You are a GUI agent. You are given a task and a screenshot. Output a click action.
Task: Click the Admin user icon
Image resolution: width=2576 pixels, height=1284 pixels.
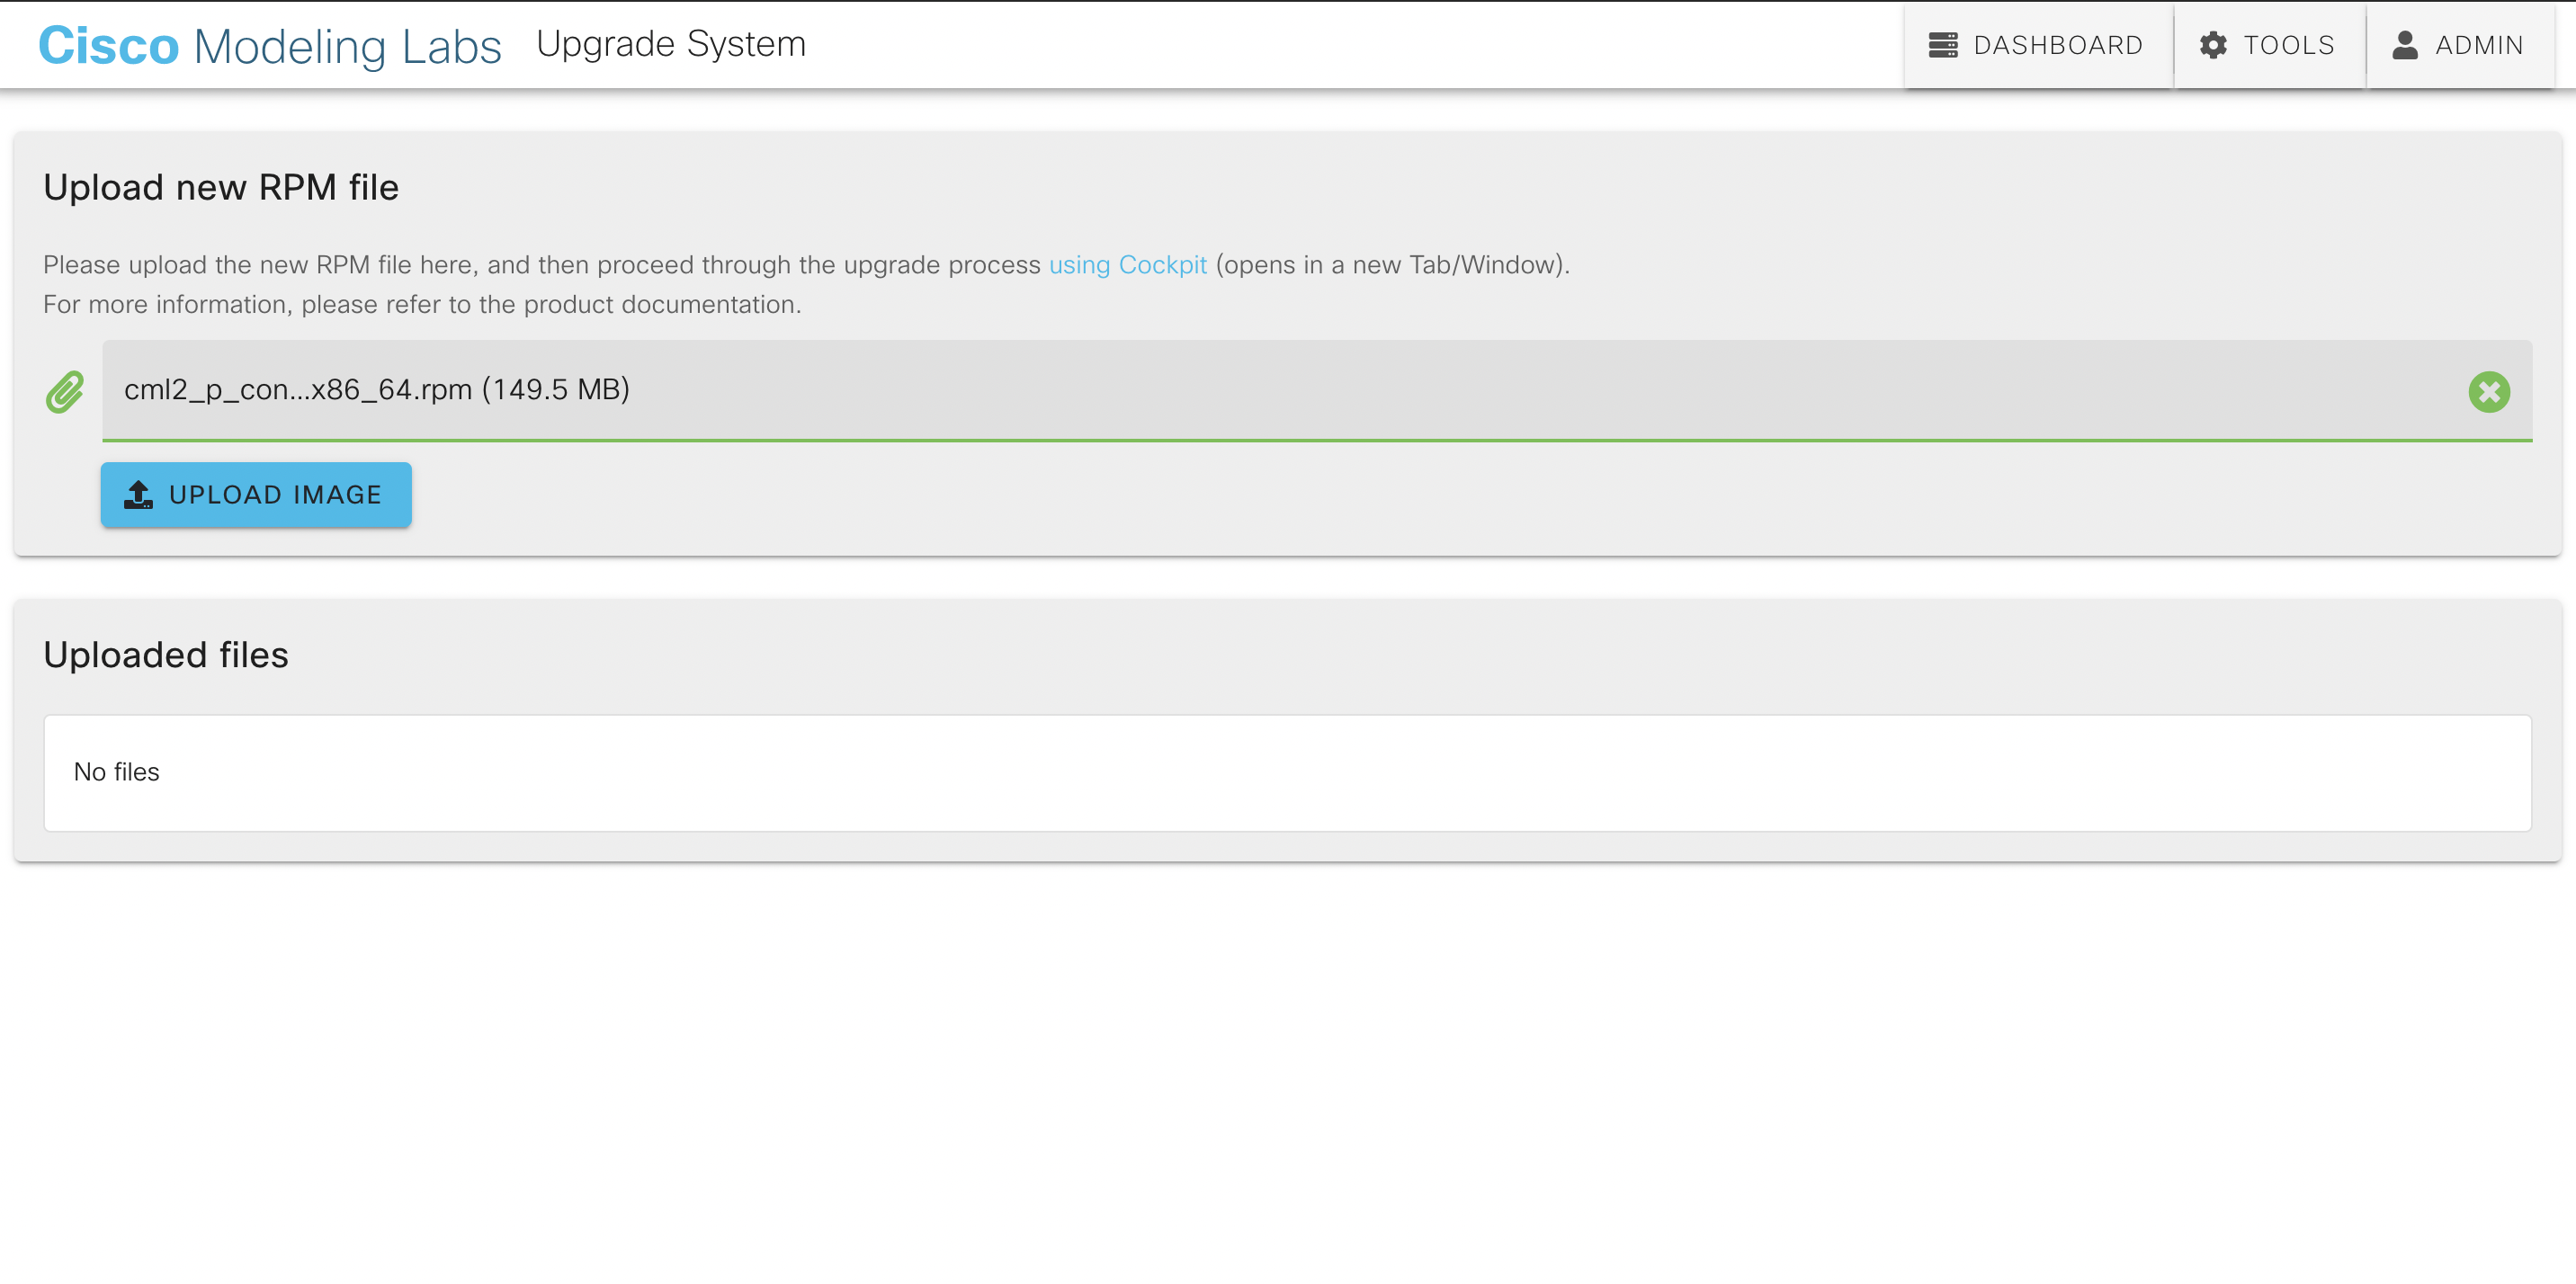2404,45
